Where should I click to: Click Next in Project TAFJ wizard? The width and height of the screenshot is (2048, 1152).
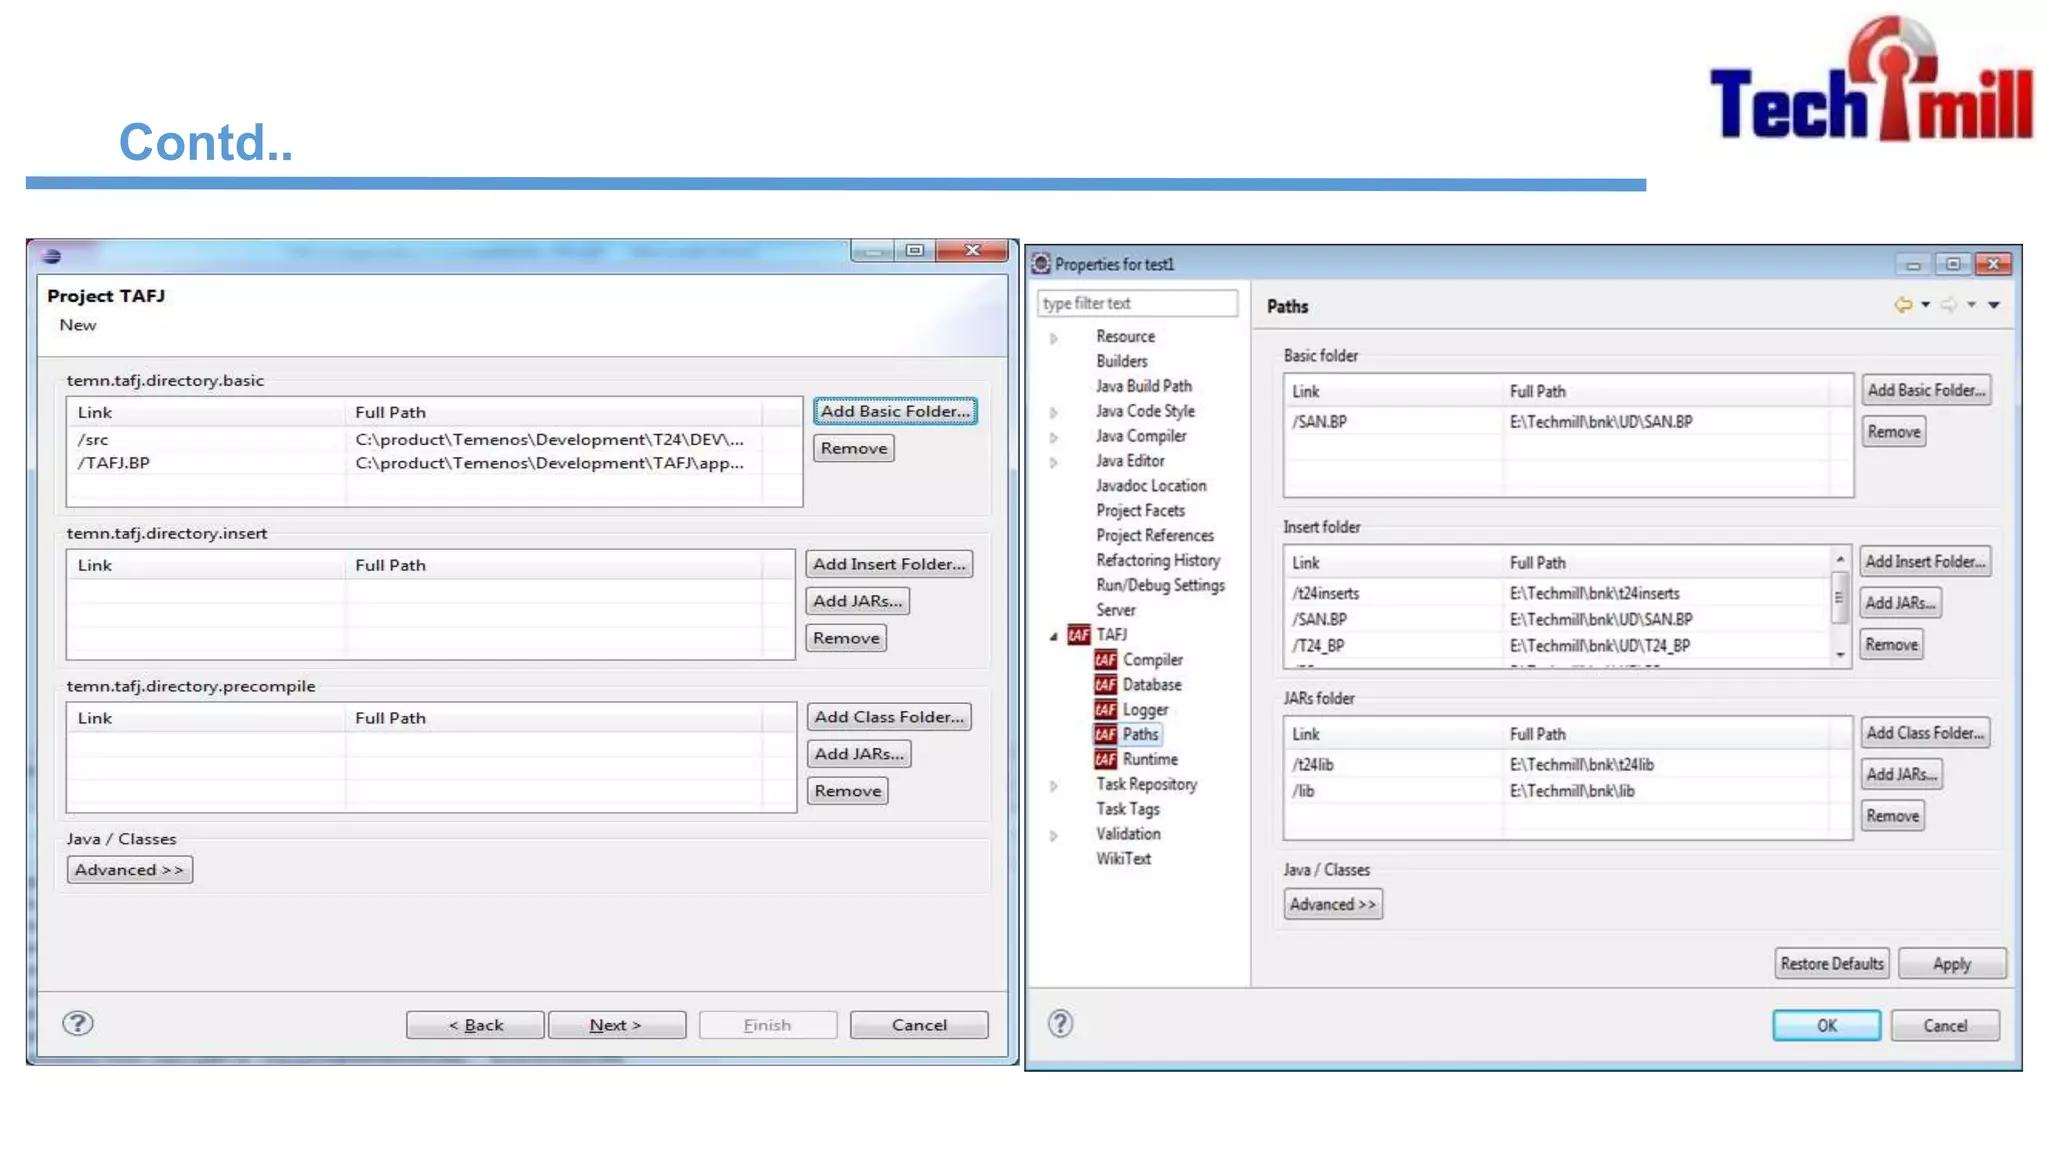pyautogui.click(x=616, y=1025)
